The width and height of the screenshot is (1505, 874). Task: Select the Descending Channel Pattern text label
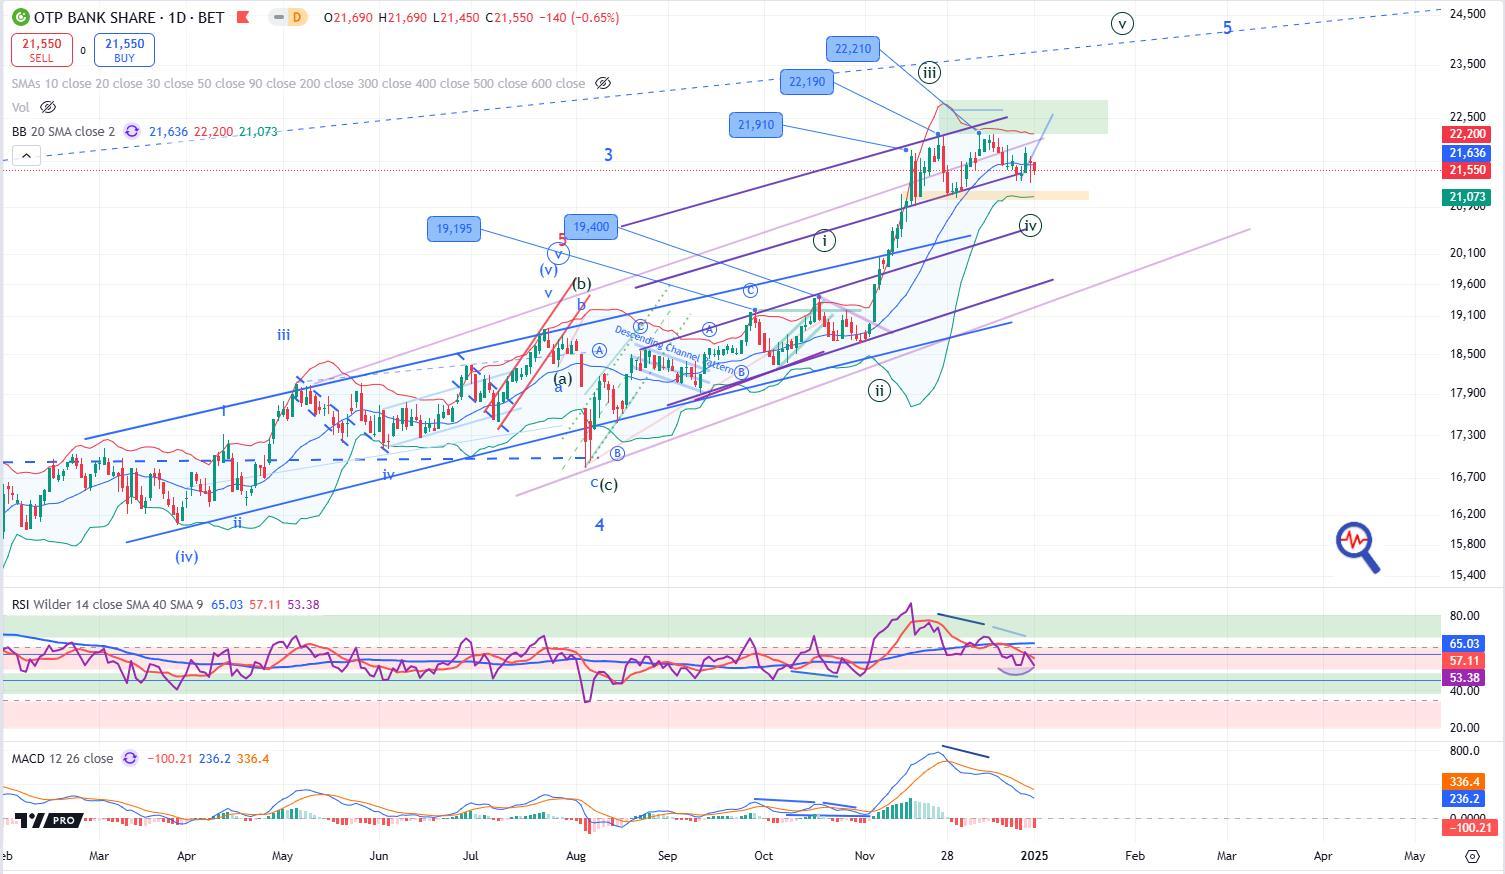674,352
